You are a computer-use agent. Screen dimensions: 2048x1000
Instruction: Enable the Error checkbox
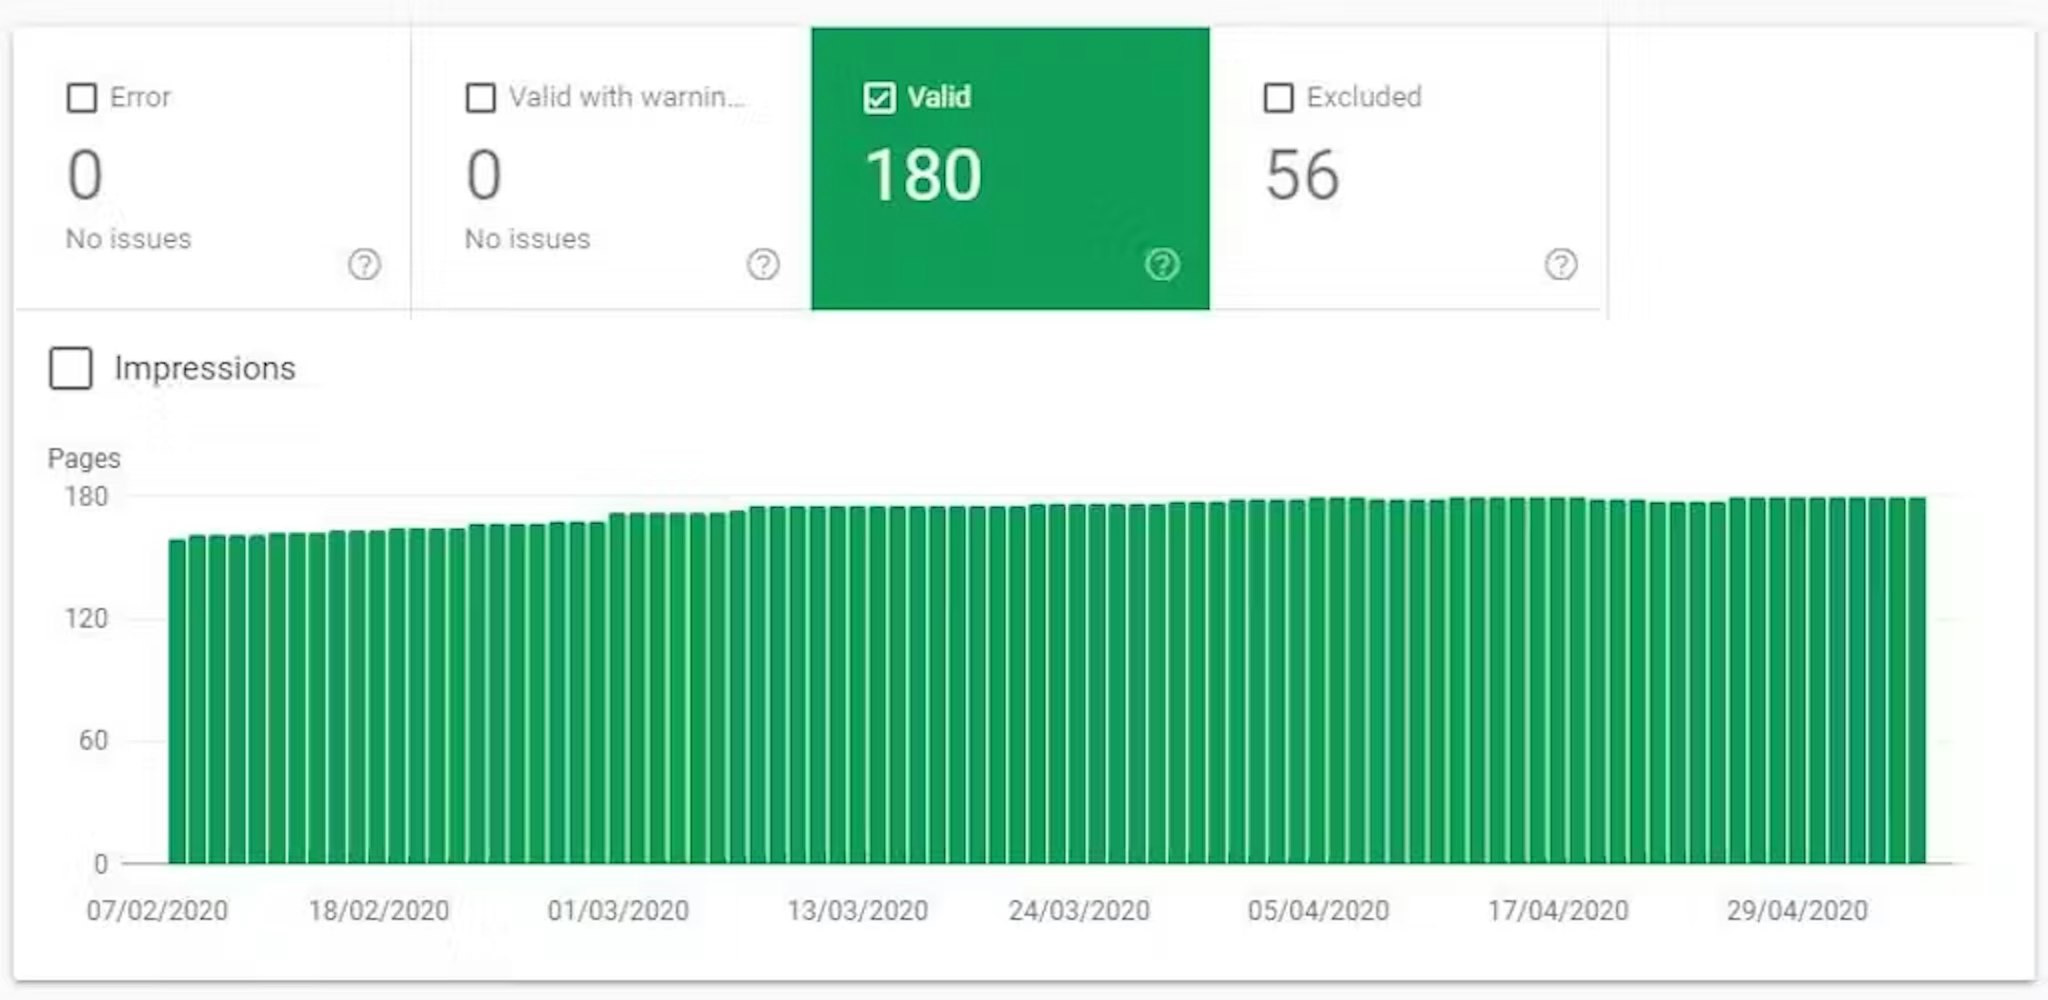pyautogui.click(x=82, y=98)
